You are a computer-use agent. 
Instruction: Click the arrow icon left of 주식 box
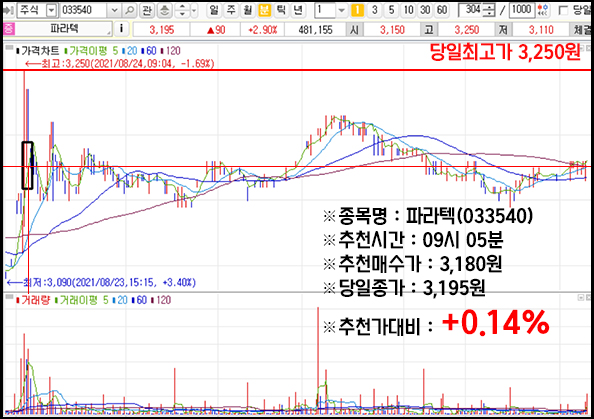(x=8, y=10)
